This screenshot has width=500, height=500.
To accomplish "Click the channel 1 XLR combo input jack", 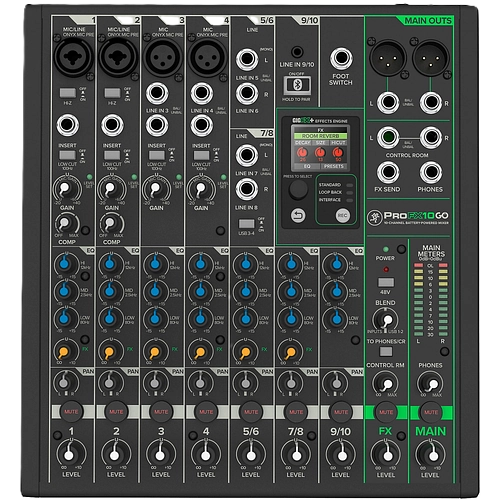I will pyautogui.click(x=73, y=57).
